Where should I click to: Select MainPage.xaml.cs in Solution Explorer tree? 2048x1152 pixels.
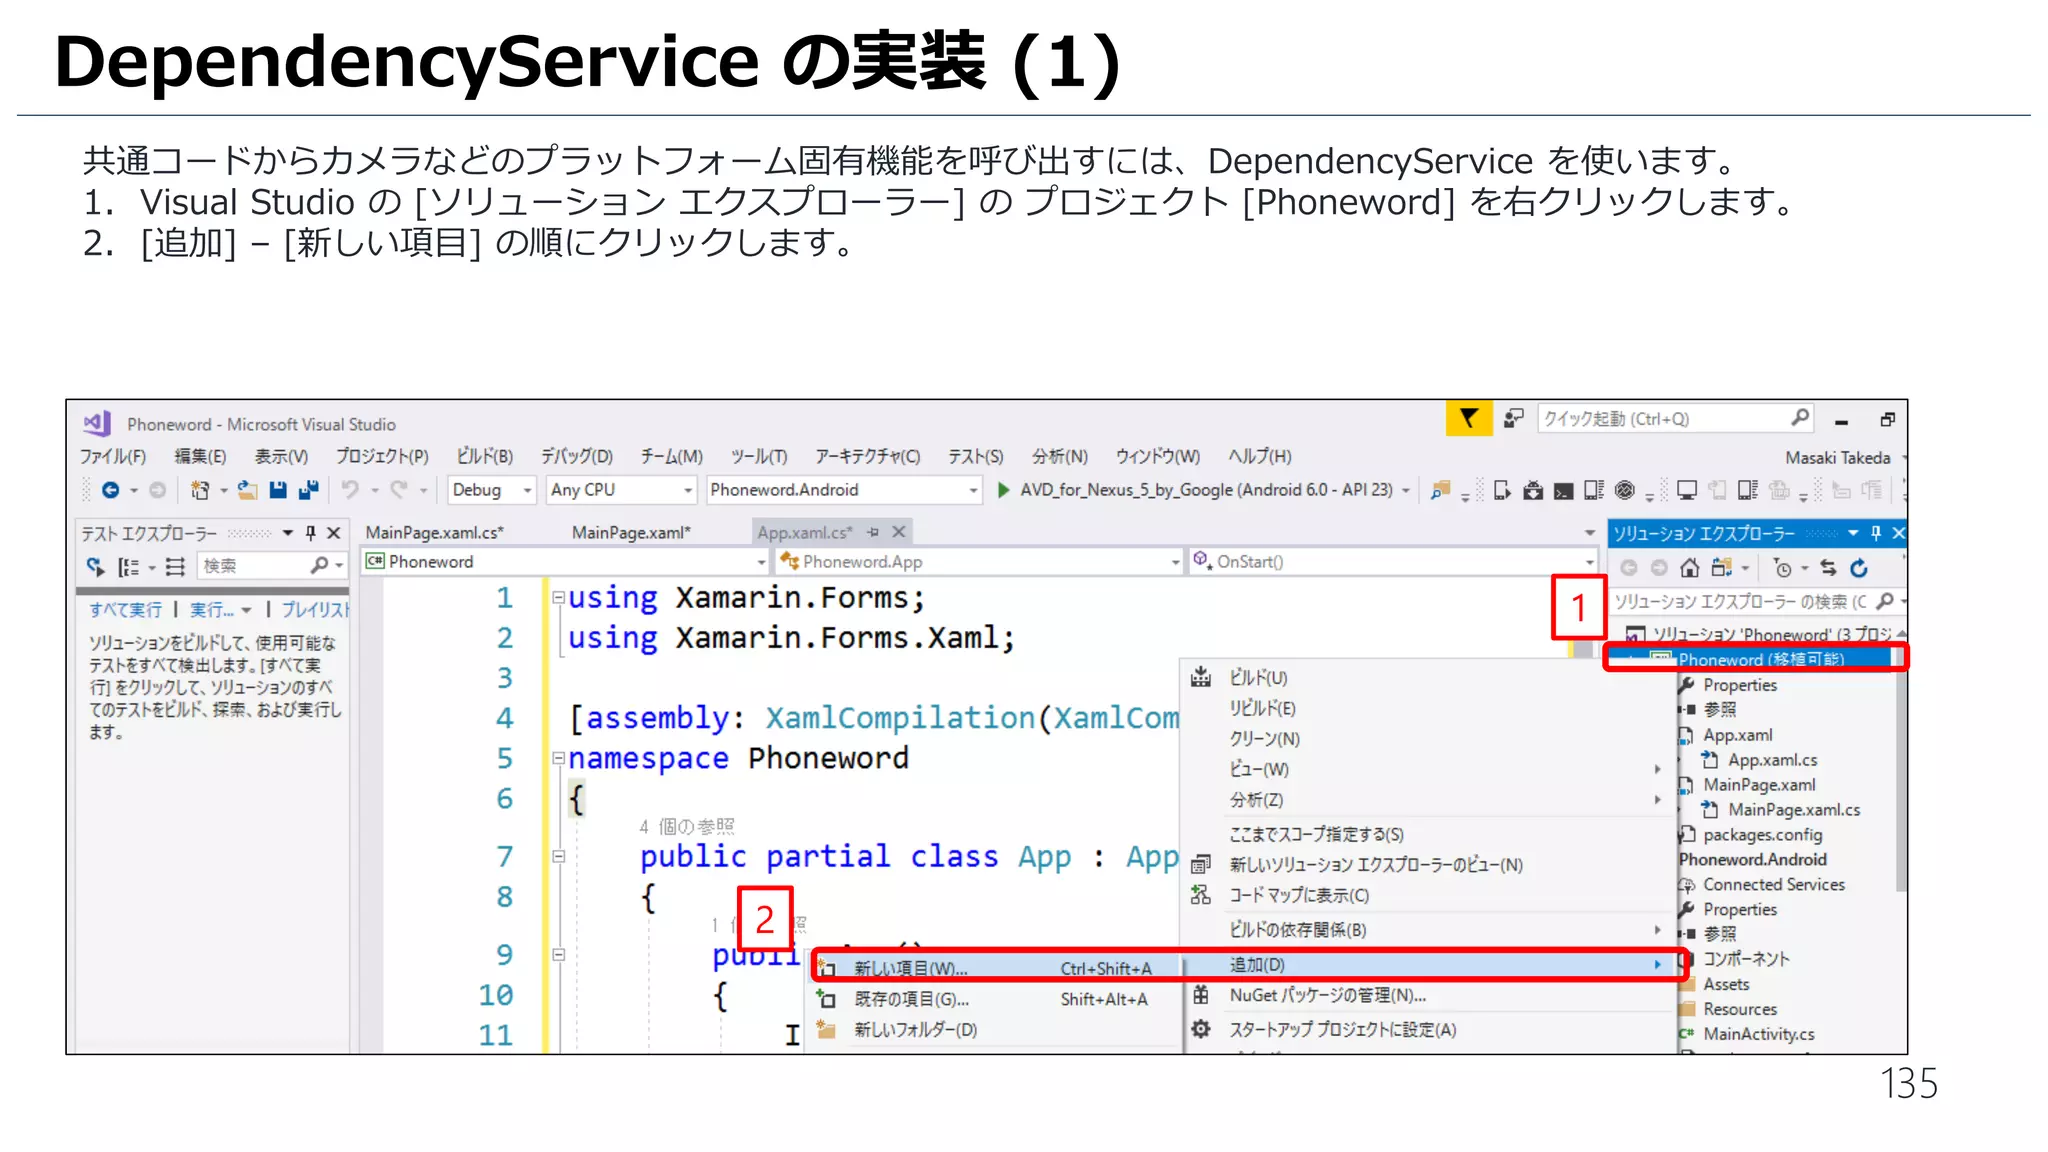[1794, 810]
